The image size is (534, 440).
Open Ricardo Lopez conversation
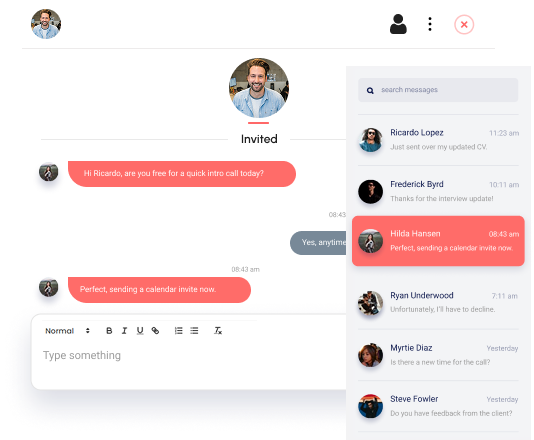tap(438, 140)
